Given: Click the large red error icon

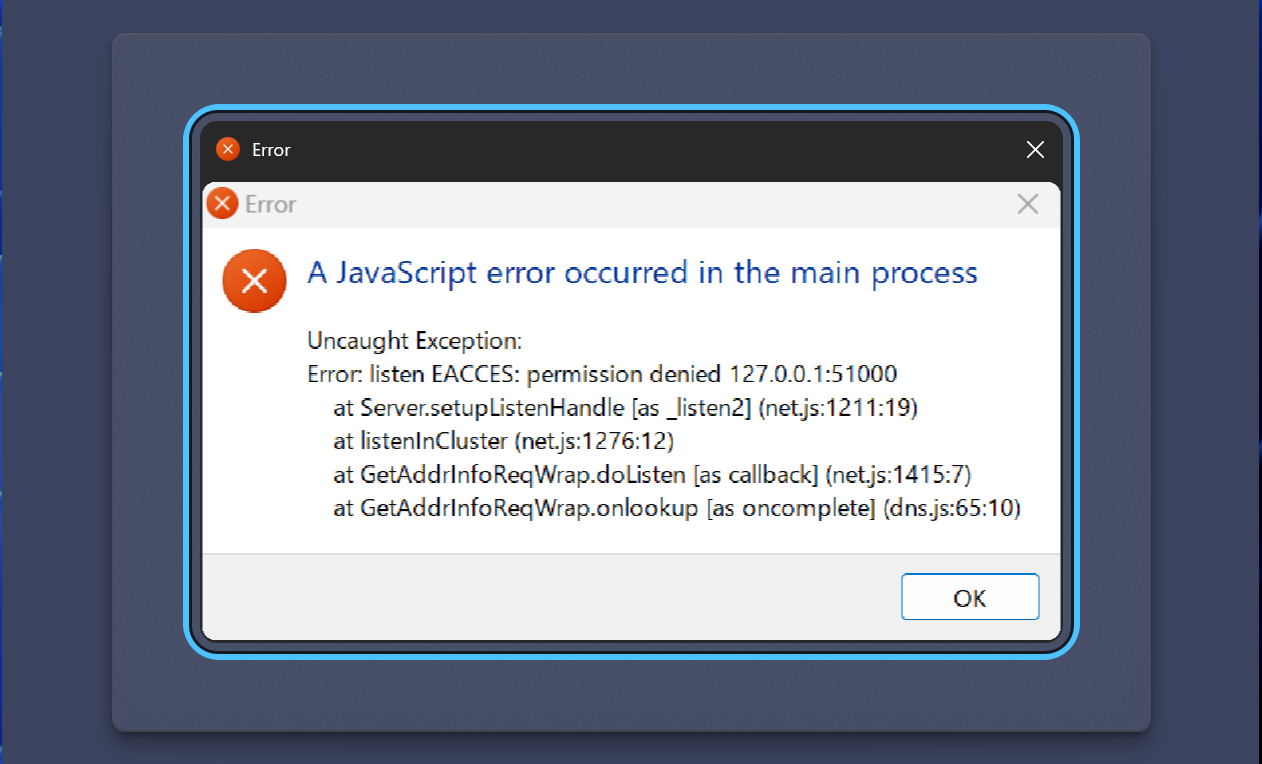Looking at the screenshot, I should [254, 281].
